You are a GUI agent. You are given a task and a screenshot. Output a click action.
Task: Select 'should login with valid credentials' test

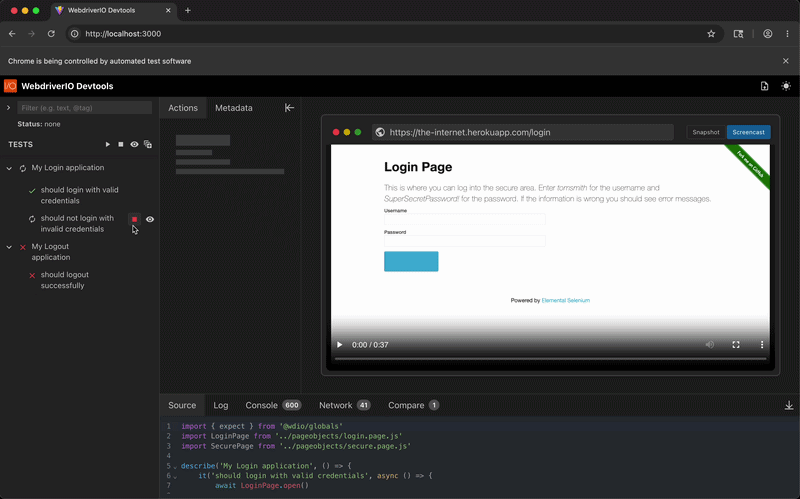coord(80,195)
